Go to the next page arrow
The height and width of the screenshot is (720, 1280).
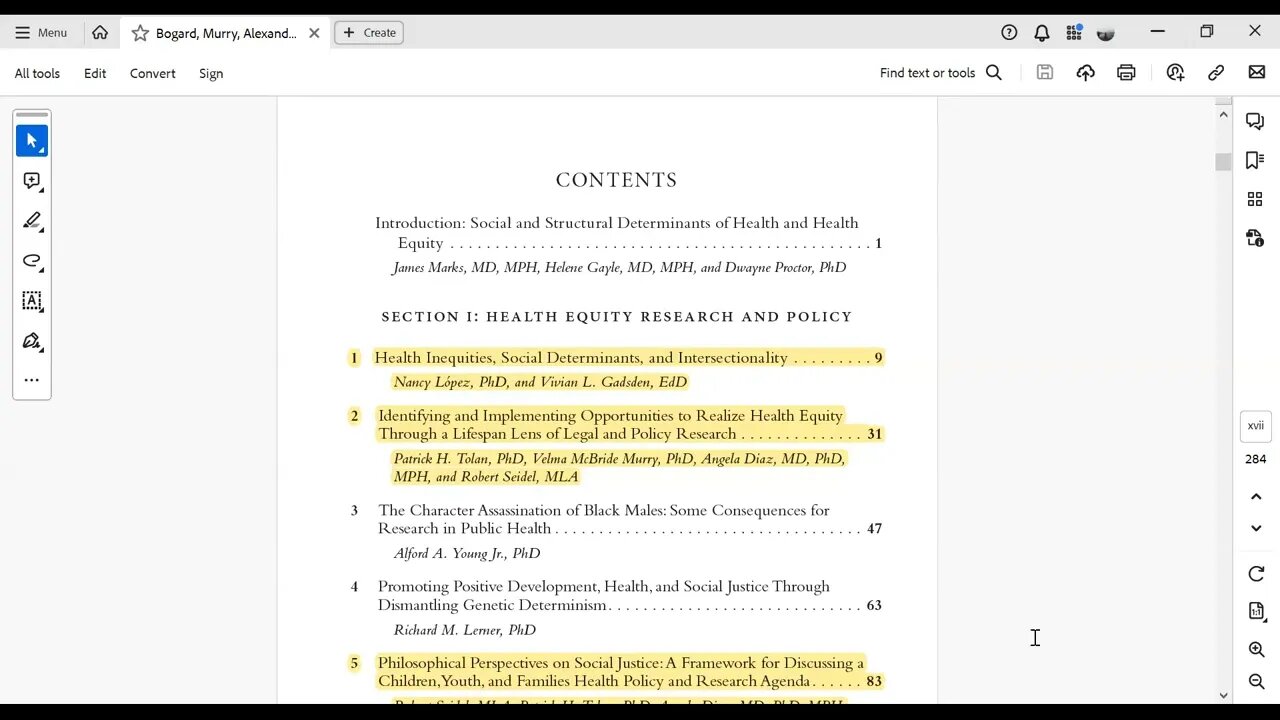point(1256,528)
